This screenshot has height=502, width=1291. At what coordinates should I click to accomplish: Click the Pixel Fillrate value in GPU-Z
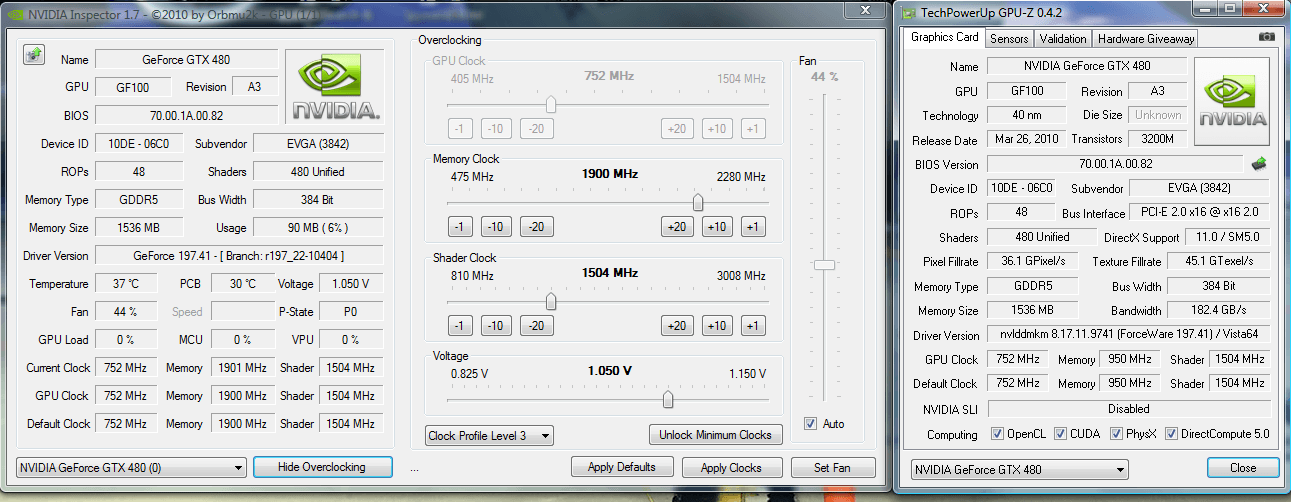[1032, 261]
